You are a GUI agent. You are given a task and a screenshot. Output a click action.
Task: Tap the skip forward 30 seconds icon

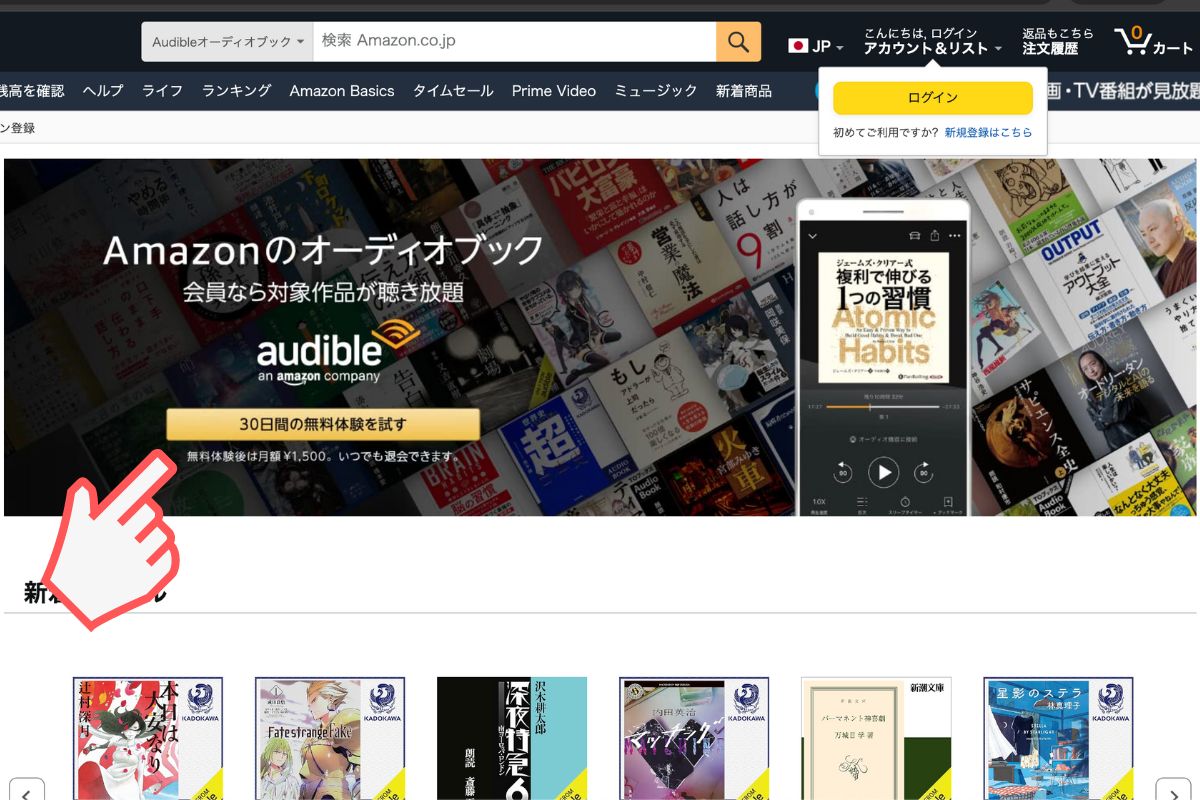[923, 472]
